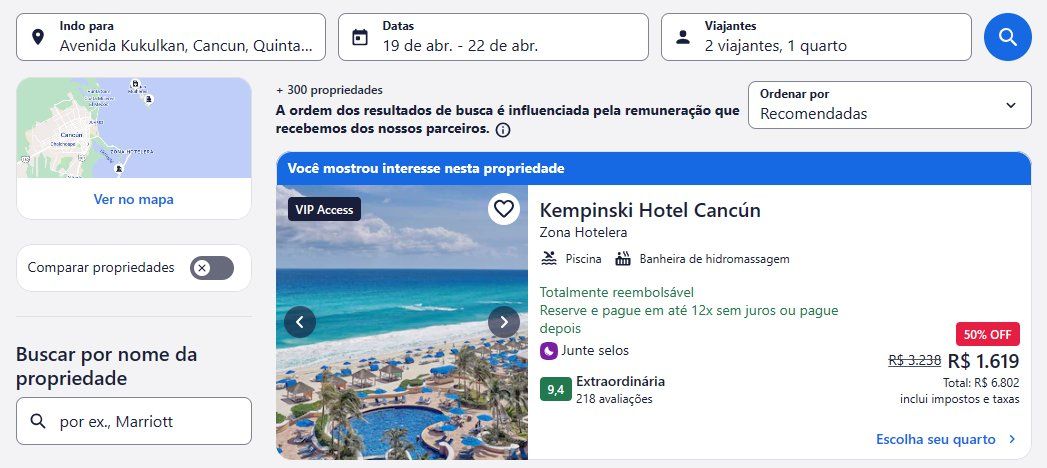Expand the Ordenar por dropdown

(x=889, y=105)
